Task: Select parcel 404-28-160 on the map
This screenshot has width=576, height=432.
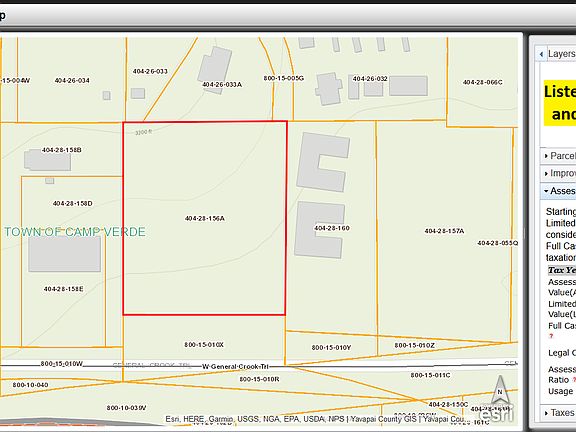Action: 332,228
